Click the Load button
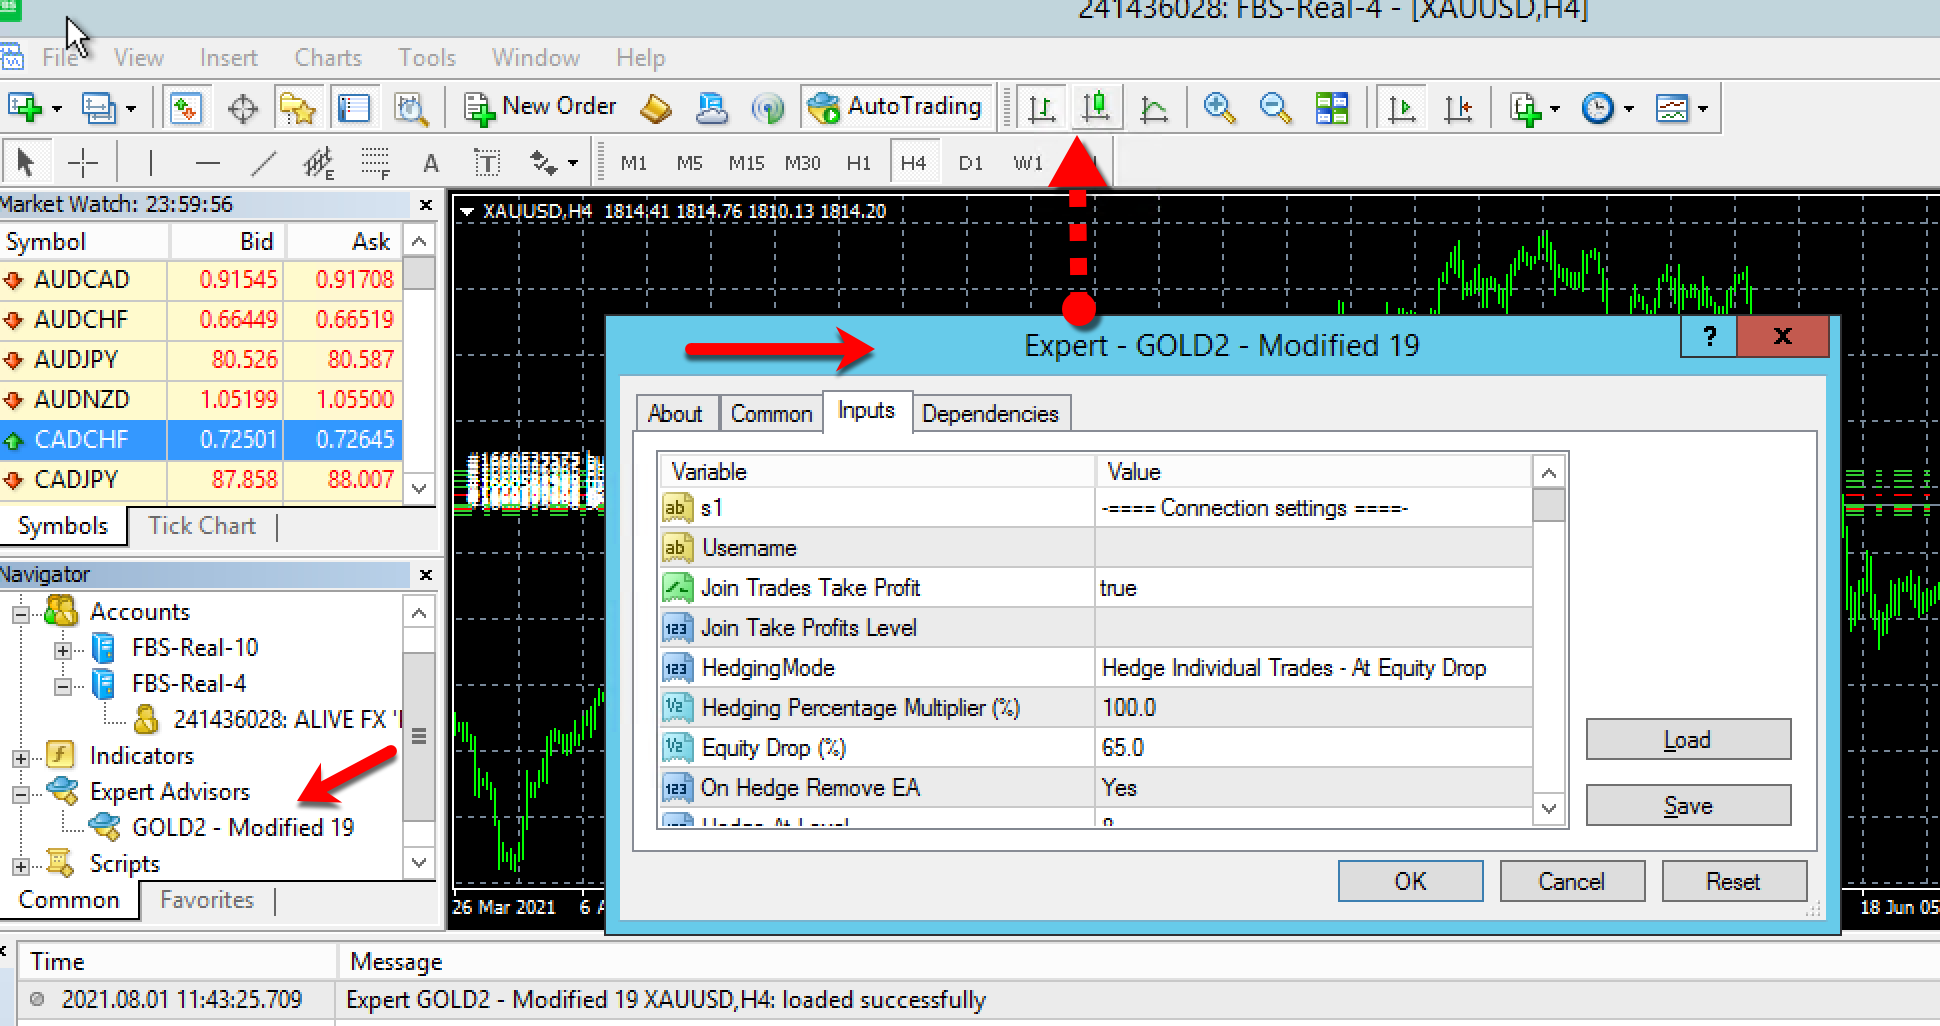Screen dimensions: 1940x1026 (1688, 740)
